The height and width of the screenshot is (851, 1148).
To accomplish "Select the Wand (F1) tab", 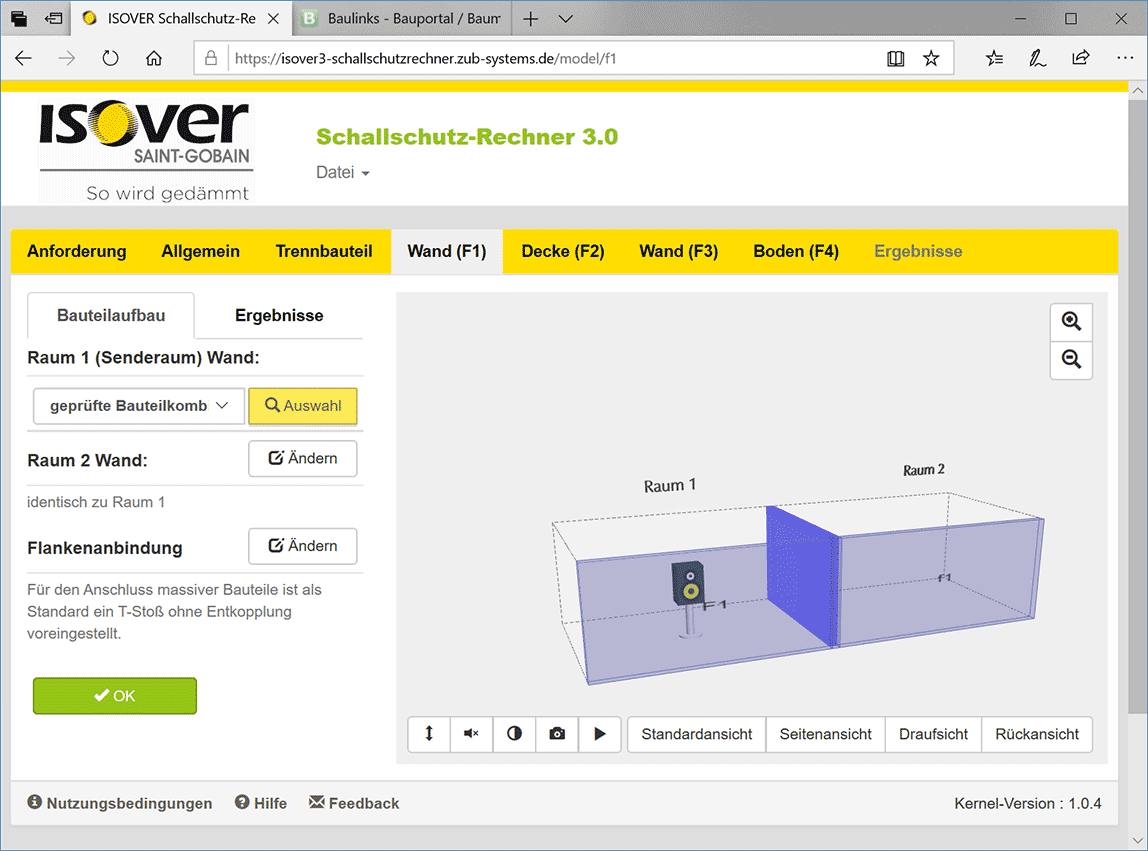I will tap(447, 251).
